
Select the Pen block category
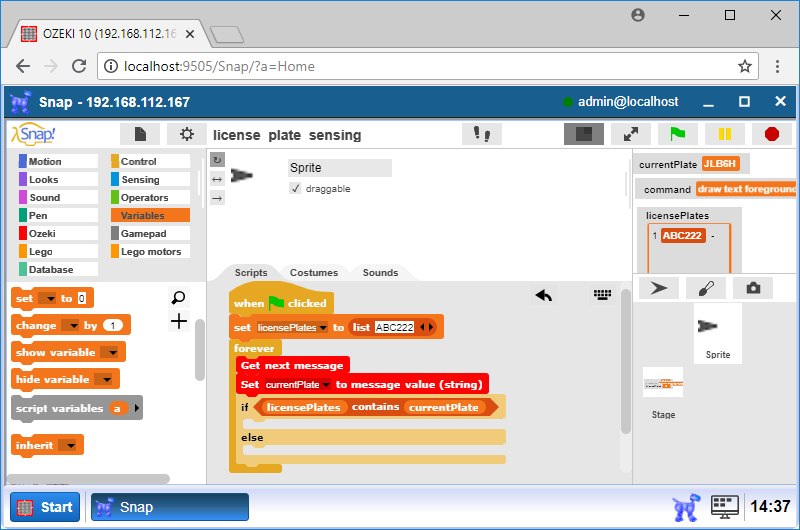pos(58,215)
